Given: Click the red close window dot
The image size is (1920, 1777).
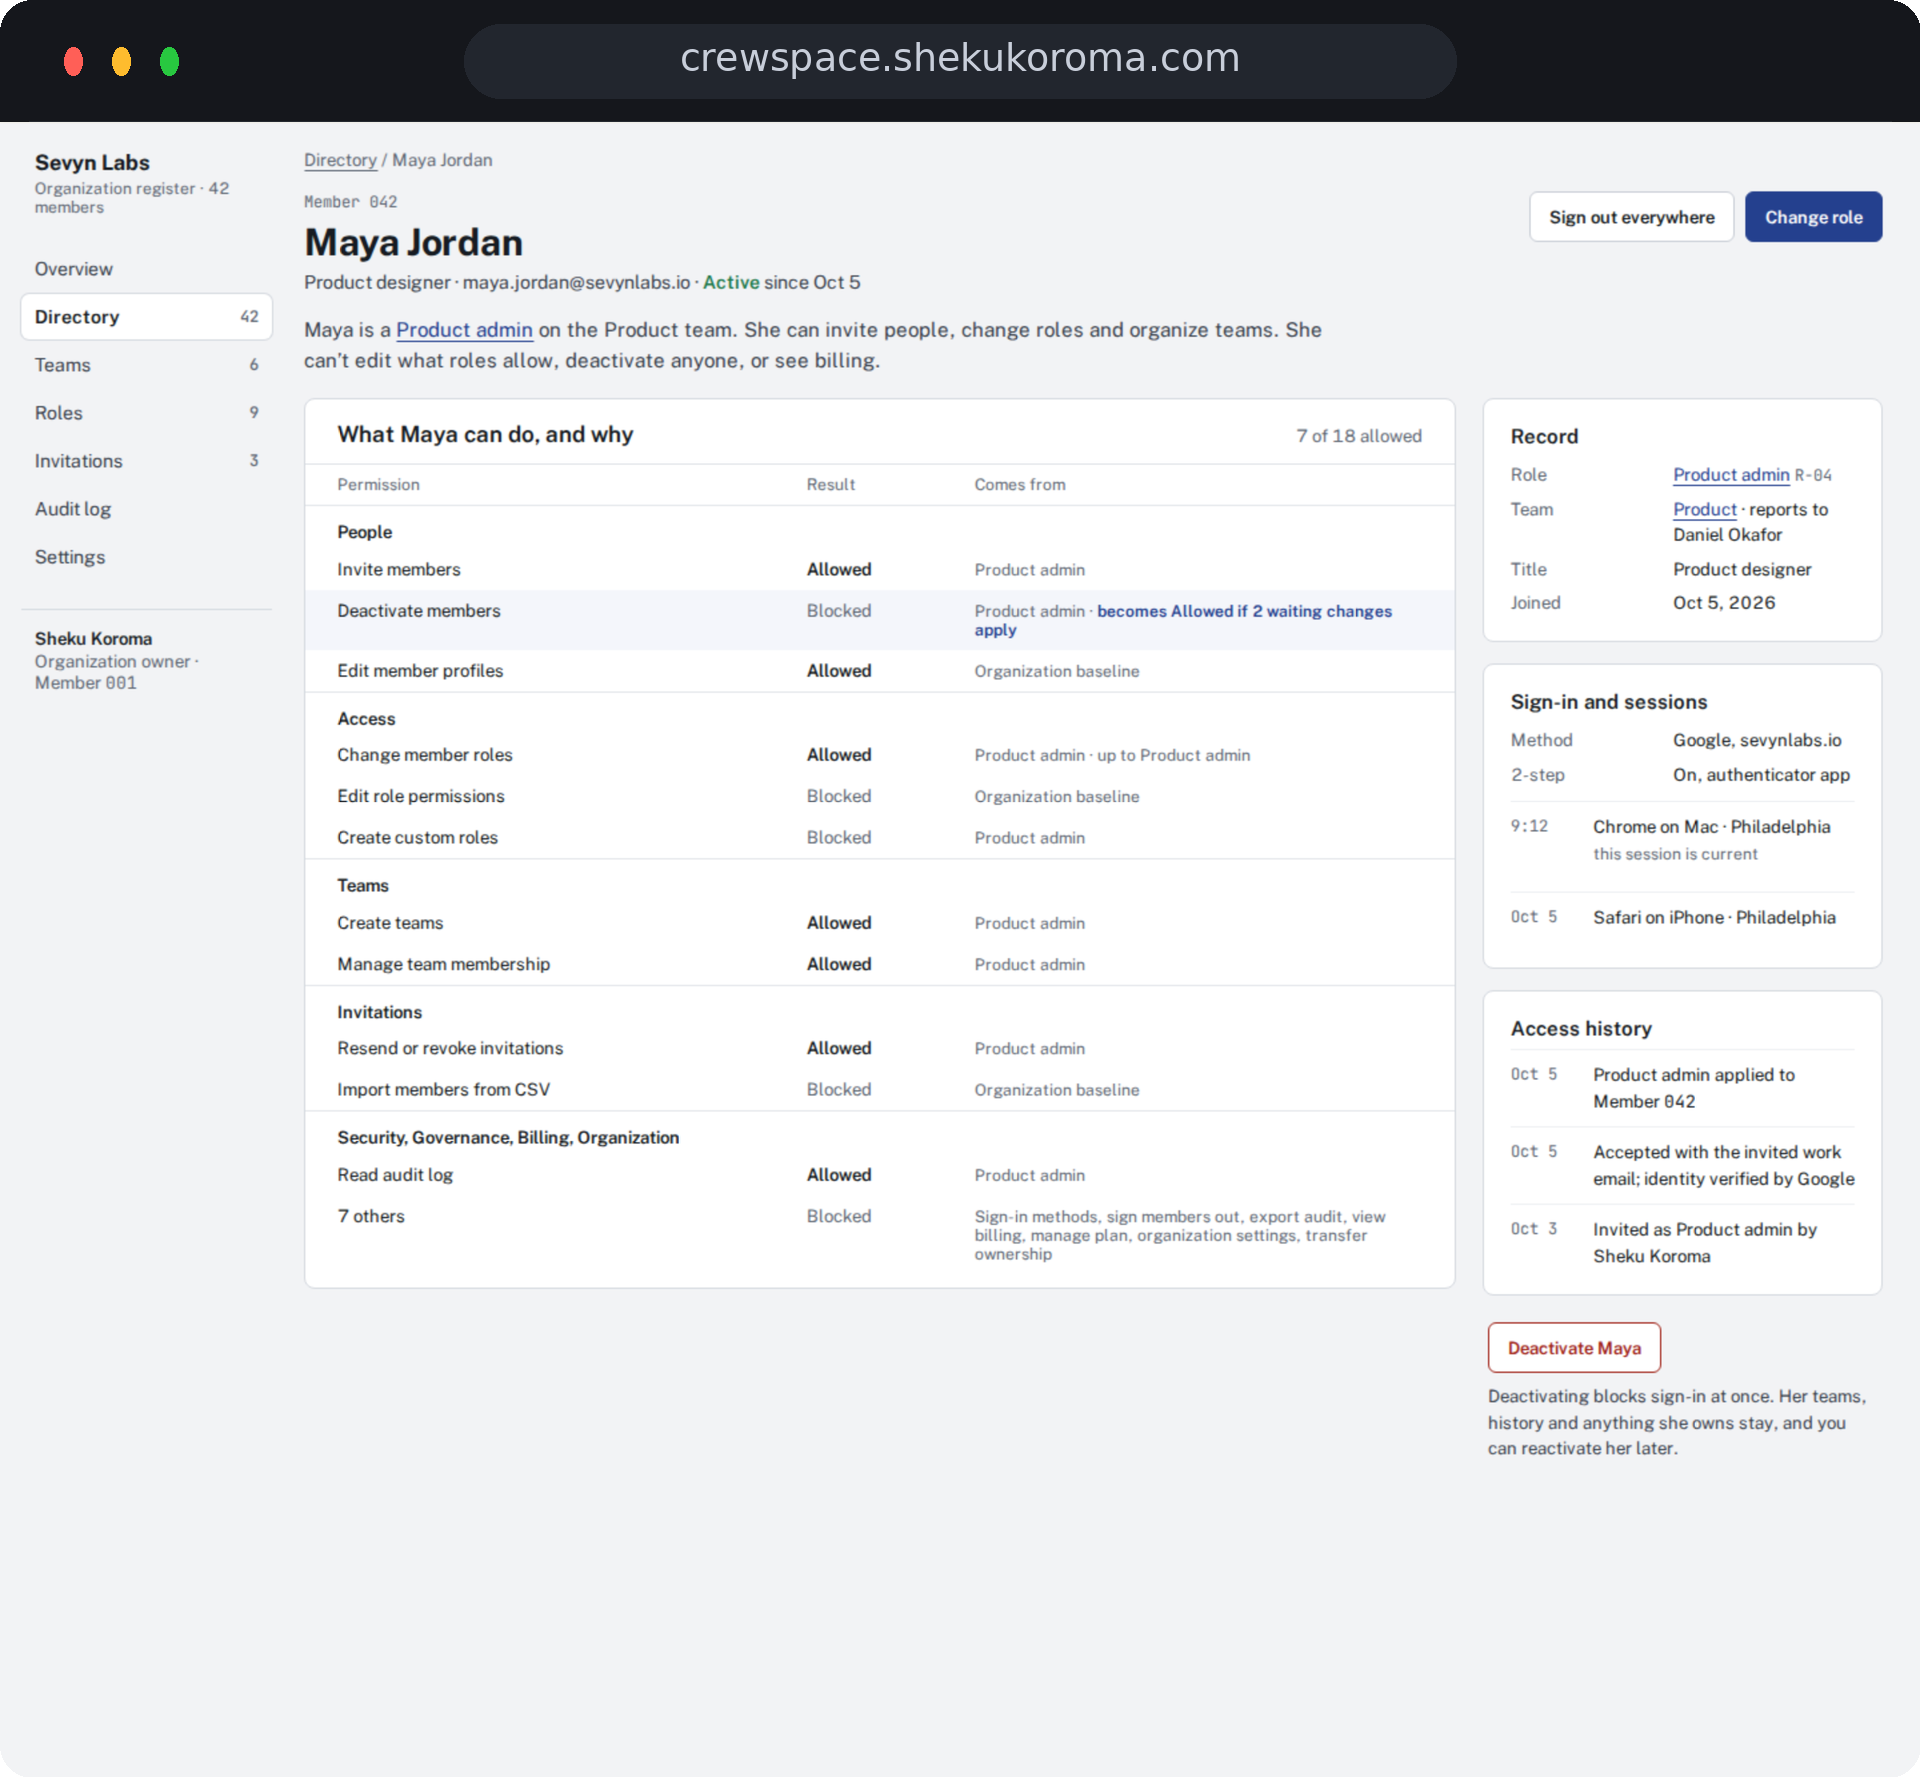Looking at the screenshot, I should coord(73,61).
